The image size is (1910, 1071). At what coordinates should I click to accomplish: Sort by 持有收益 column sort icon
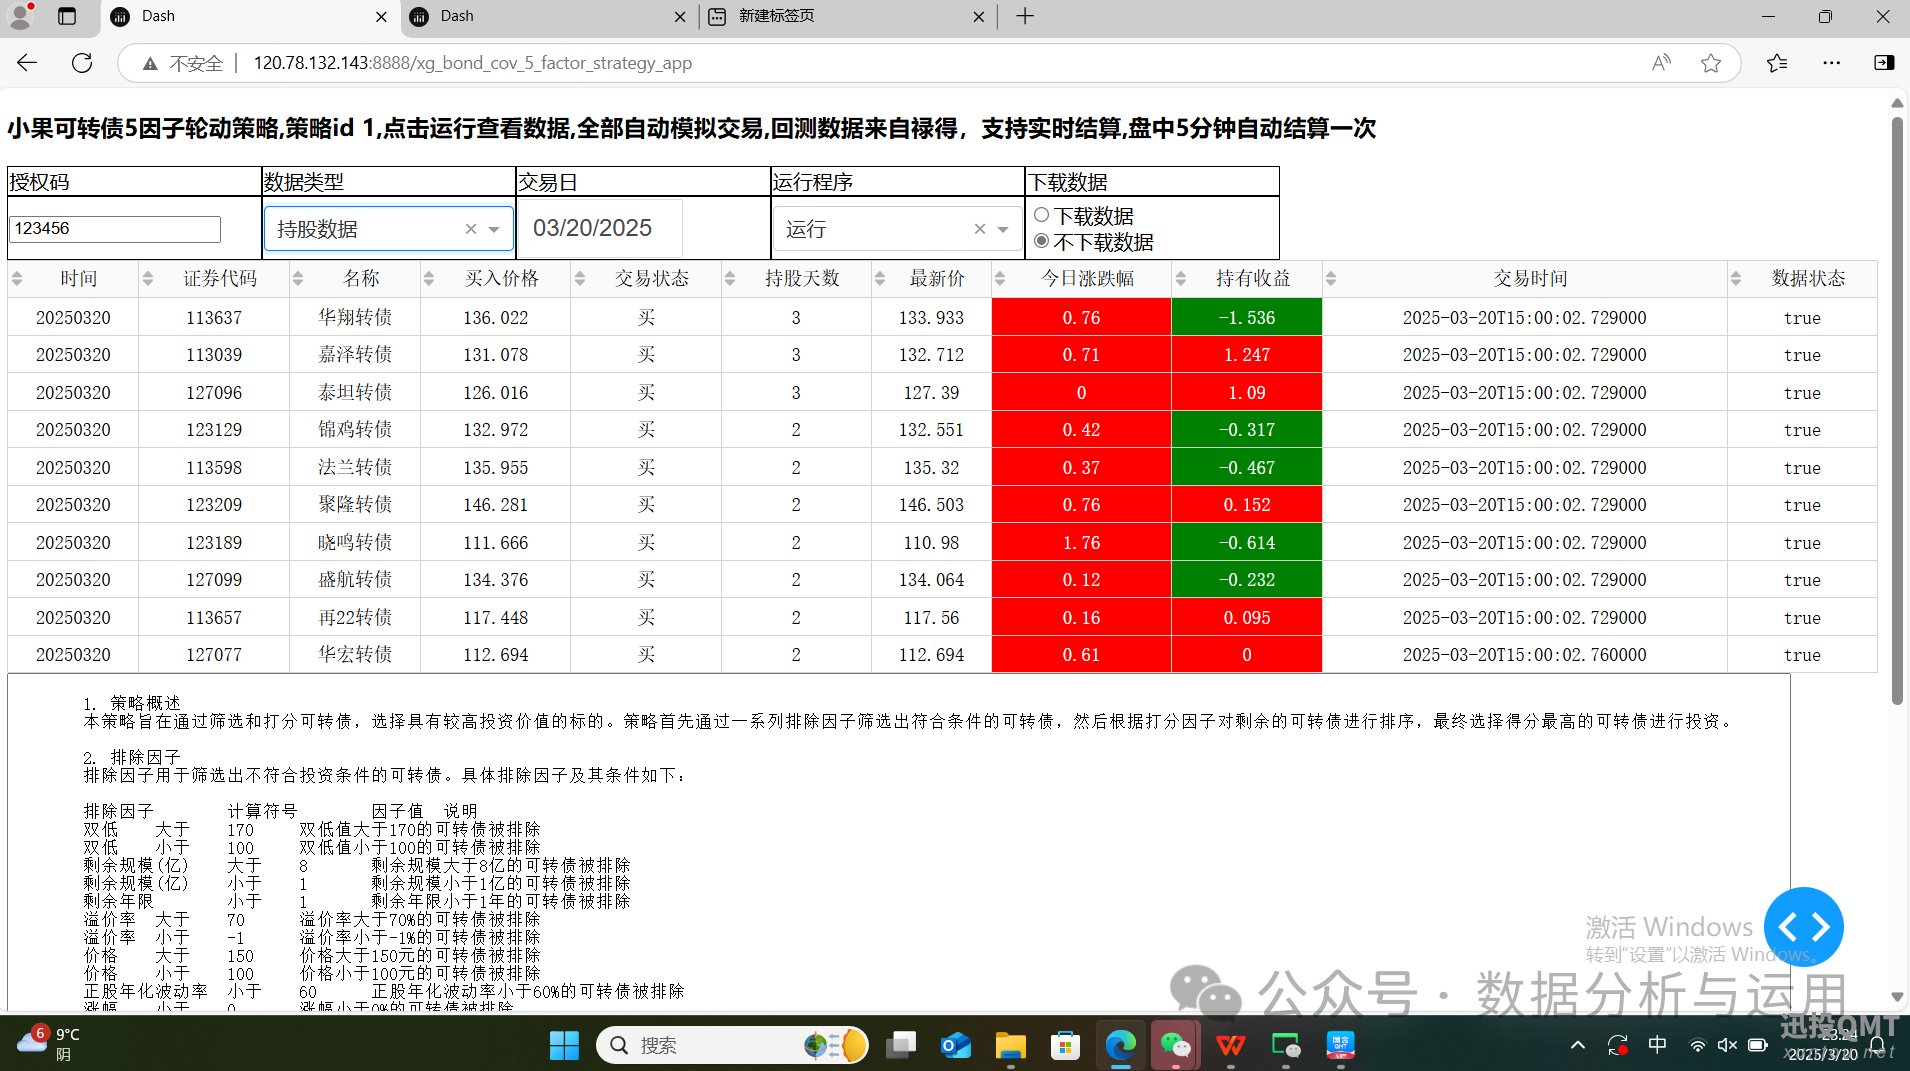click(1181, 279)
